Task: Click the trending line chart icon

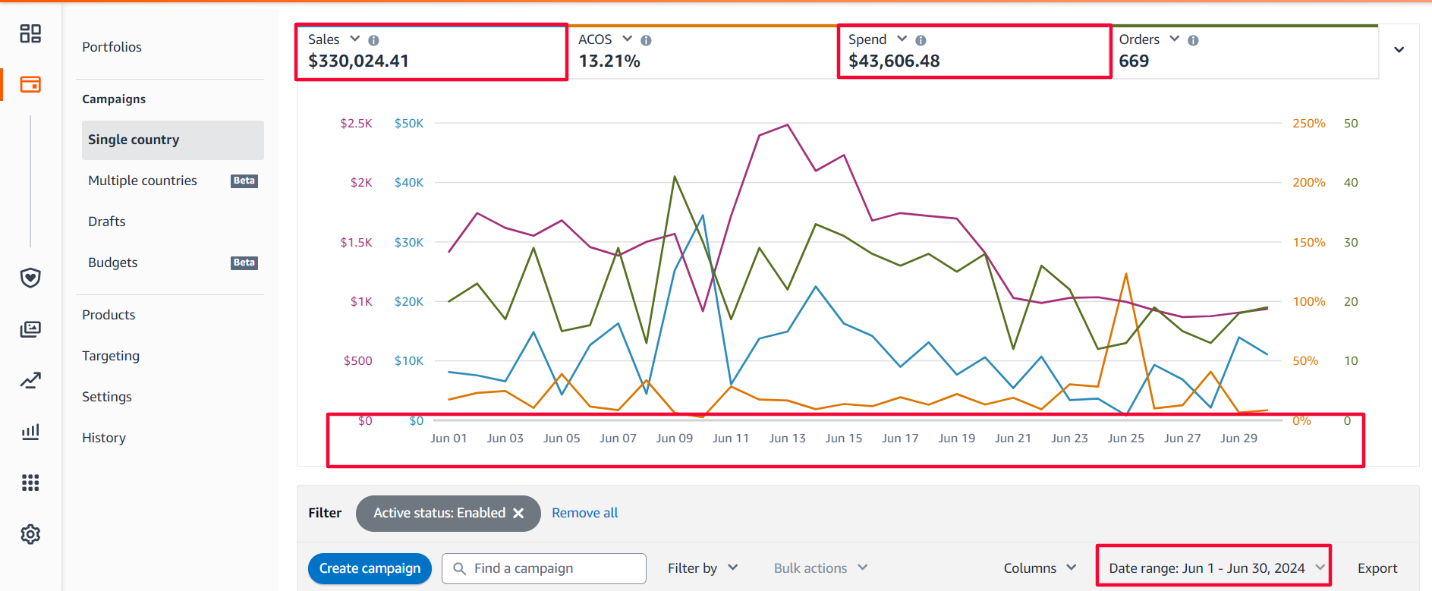Action: (x=30, y=380)
